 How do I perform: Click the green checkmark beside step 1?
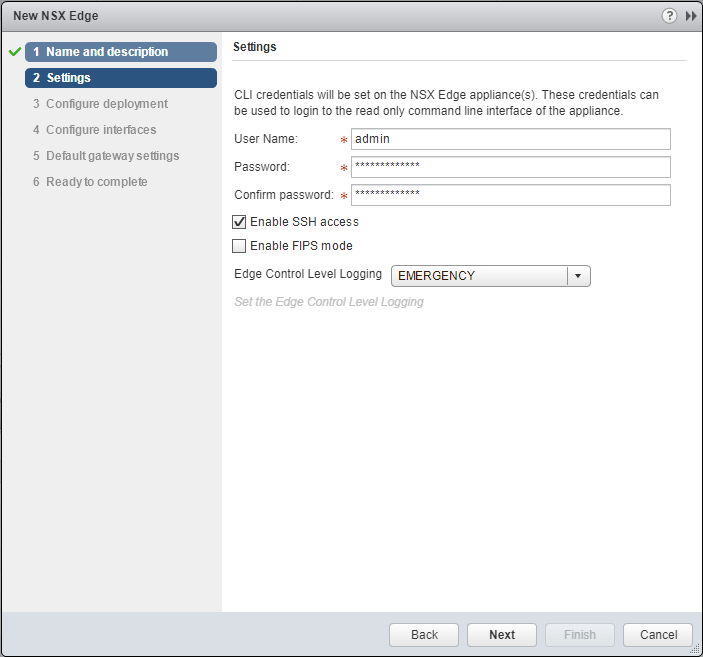(x=14, y=52)
